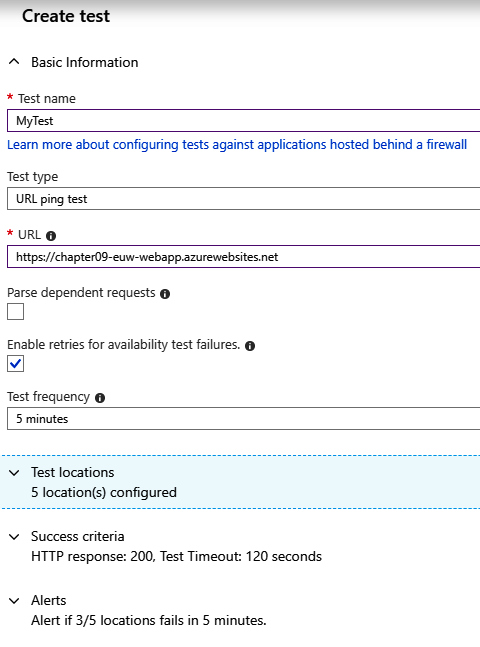
Task: Check the Parse dependent requests checkbox
Action: (15, 312)
